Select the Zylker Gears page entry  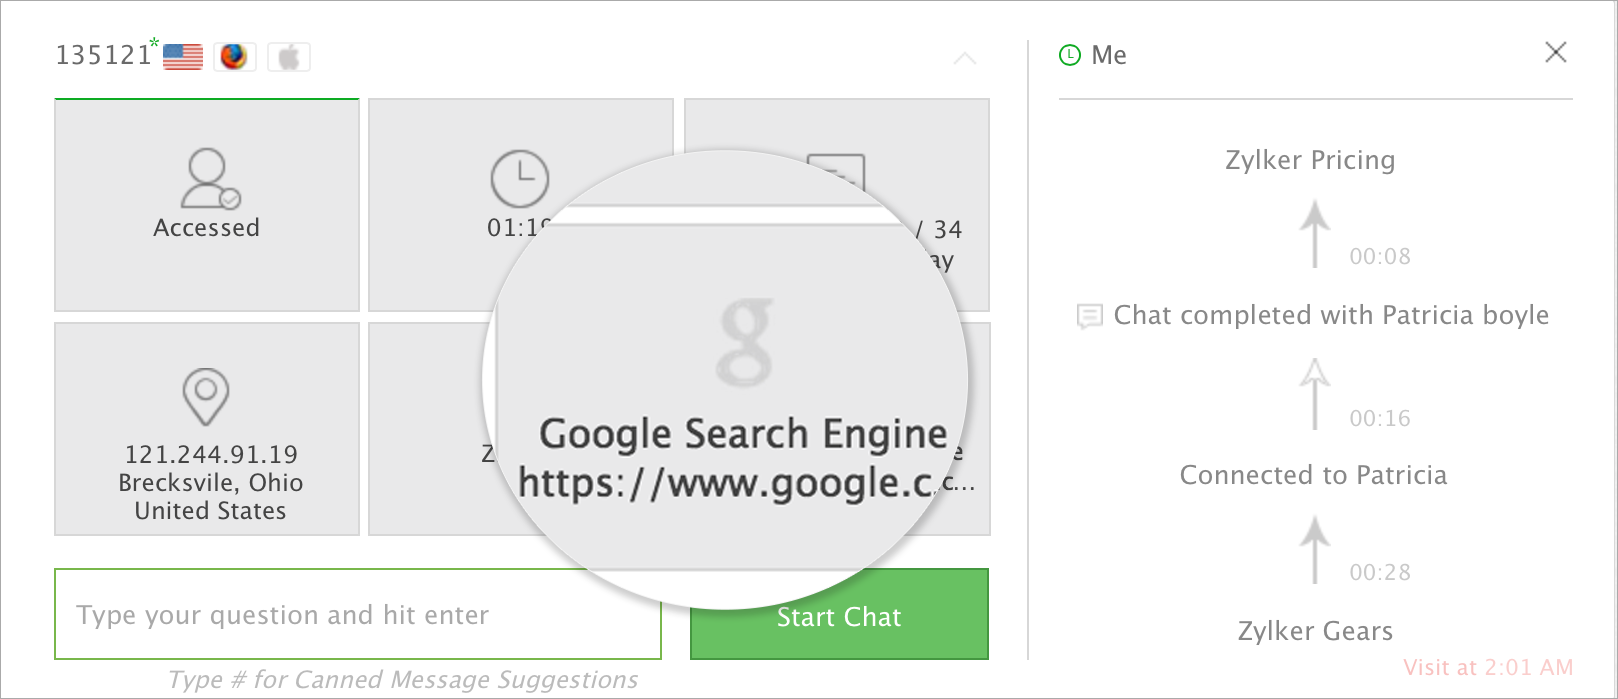click(x=1315, y=631)
